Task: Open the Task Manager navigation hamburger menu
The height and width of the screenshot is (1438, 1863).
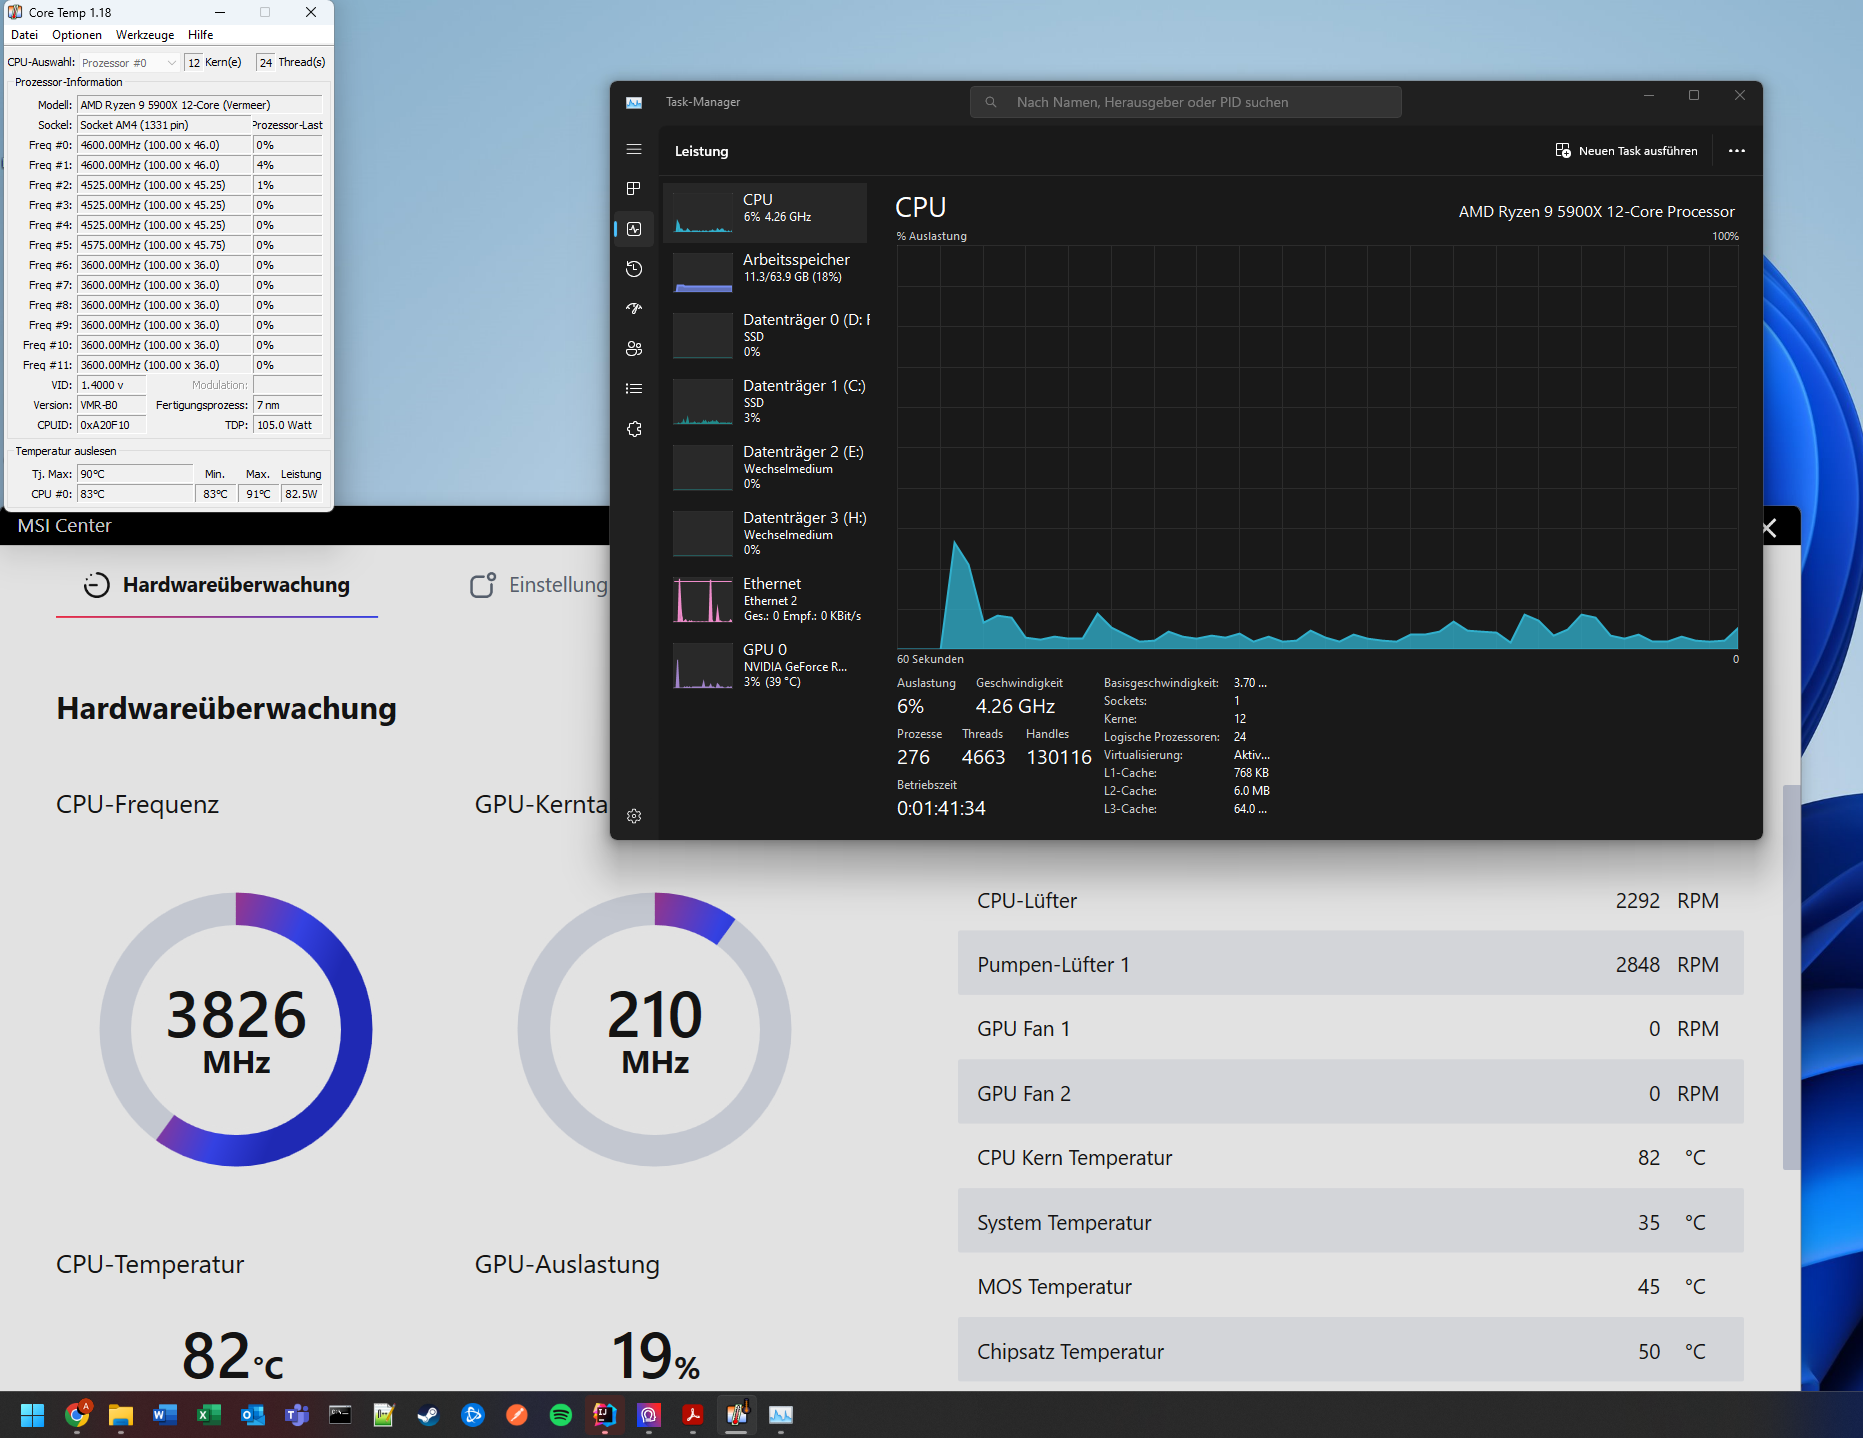Action: pos(634,149)
